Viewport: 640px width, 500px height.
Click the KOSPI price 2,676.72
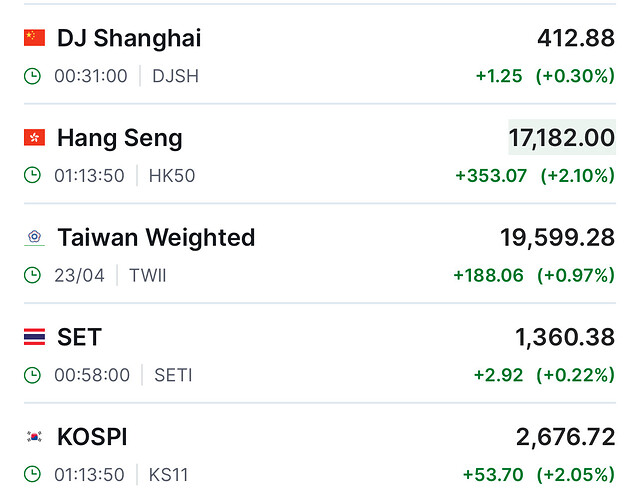[565, 437]
